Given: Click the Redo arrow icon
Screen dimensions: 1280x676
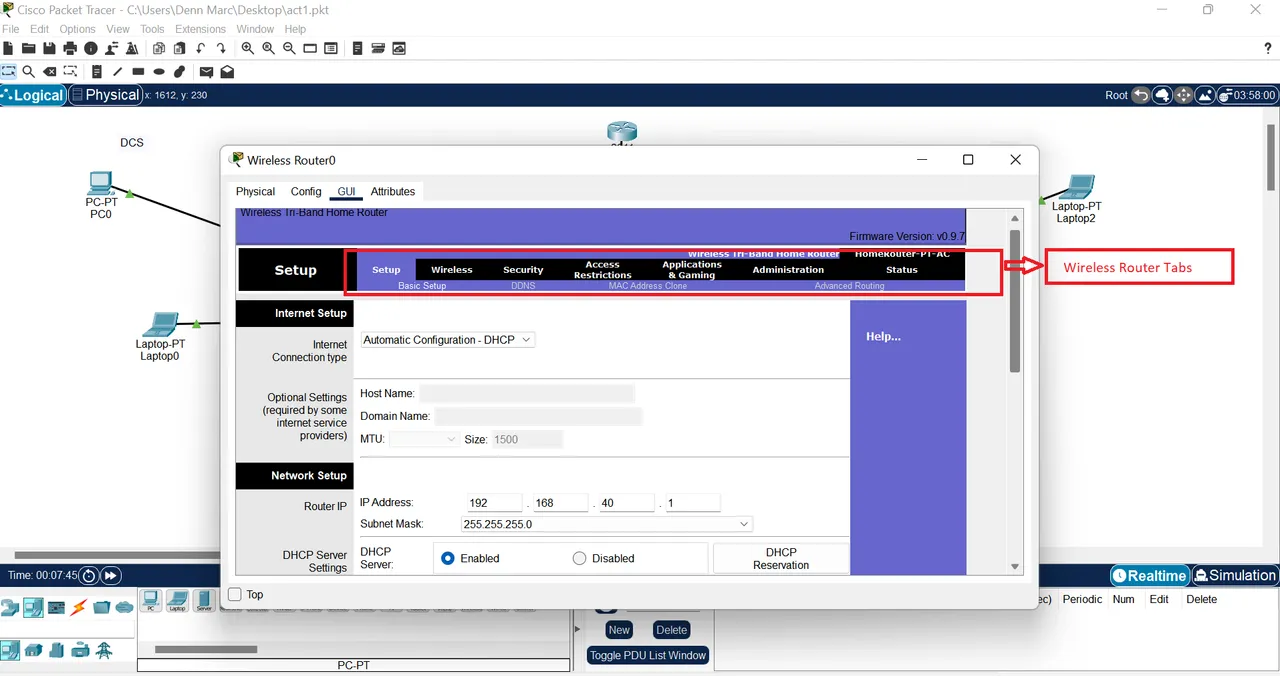Looking at the screenshot, I should 221,48.
